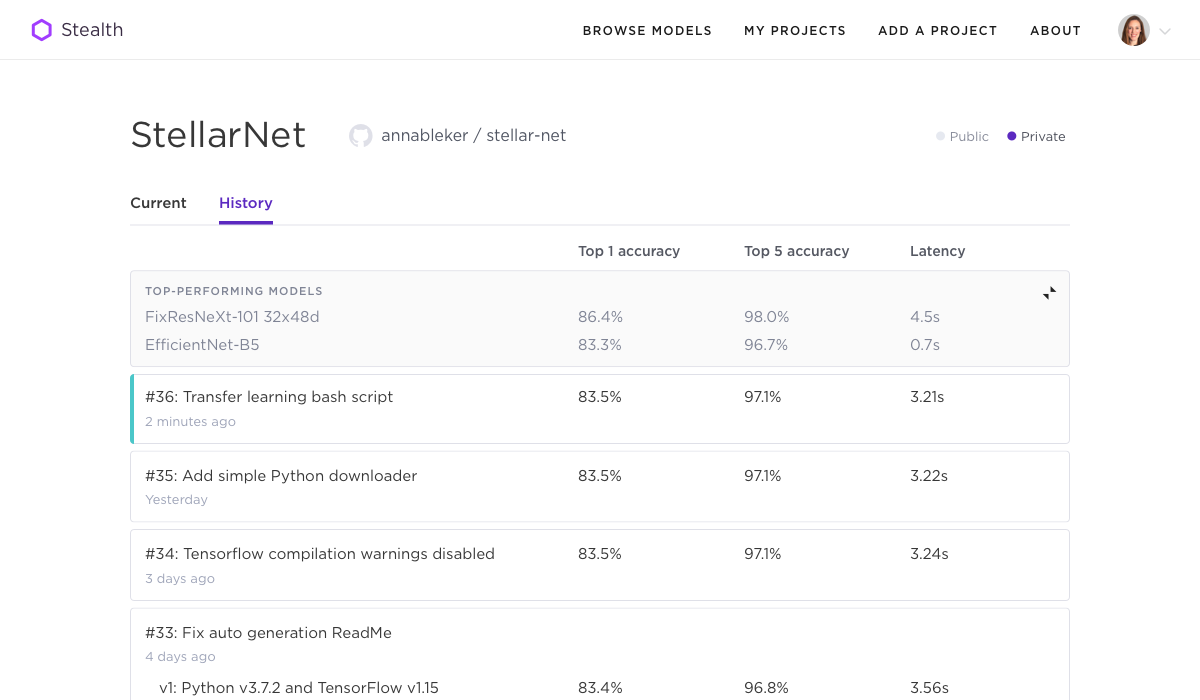
Task: Open the user profile avatar
Action: coord(1133,30)
